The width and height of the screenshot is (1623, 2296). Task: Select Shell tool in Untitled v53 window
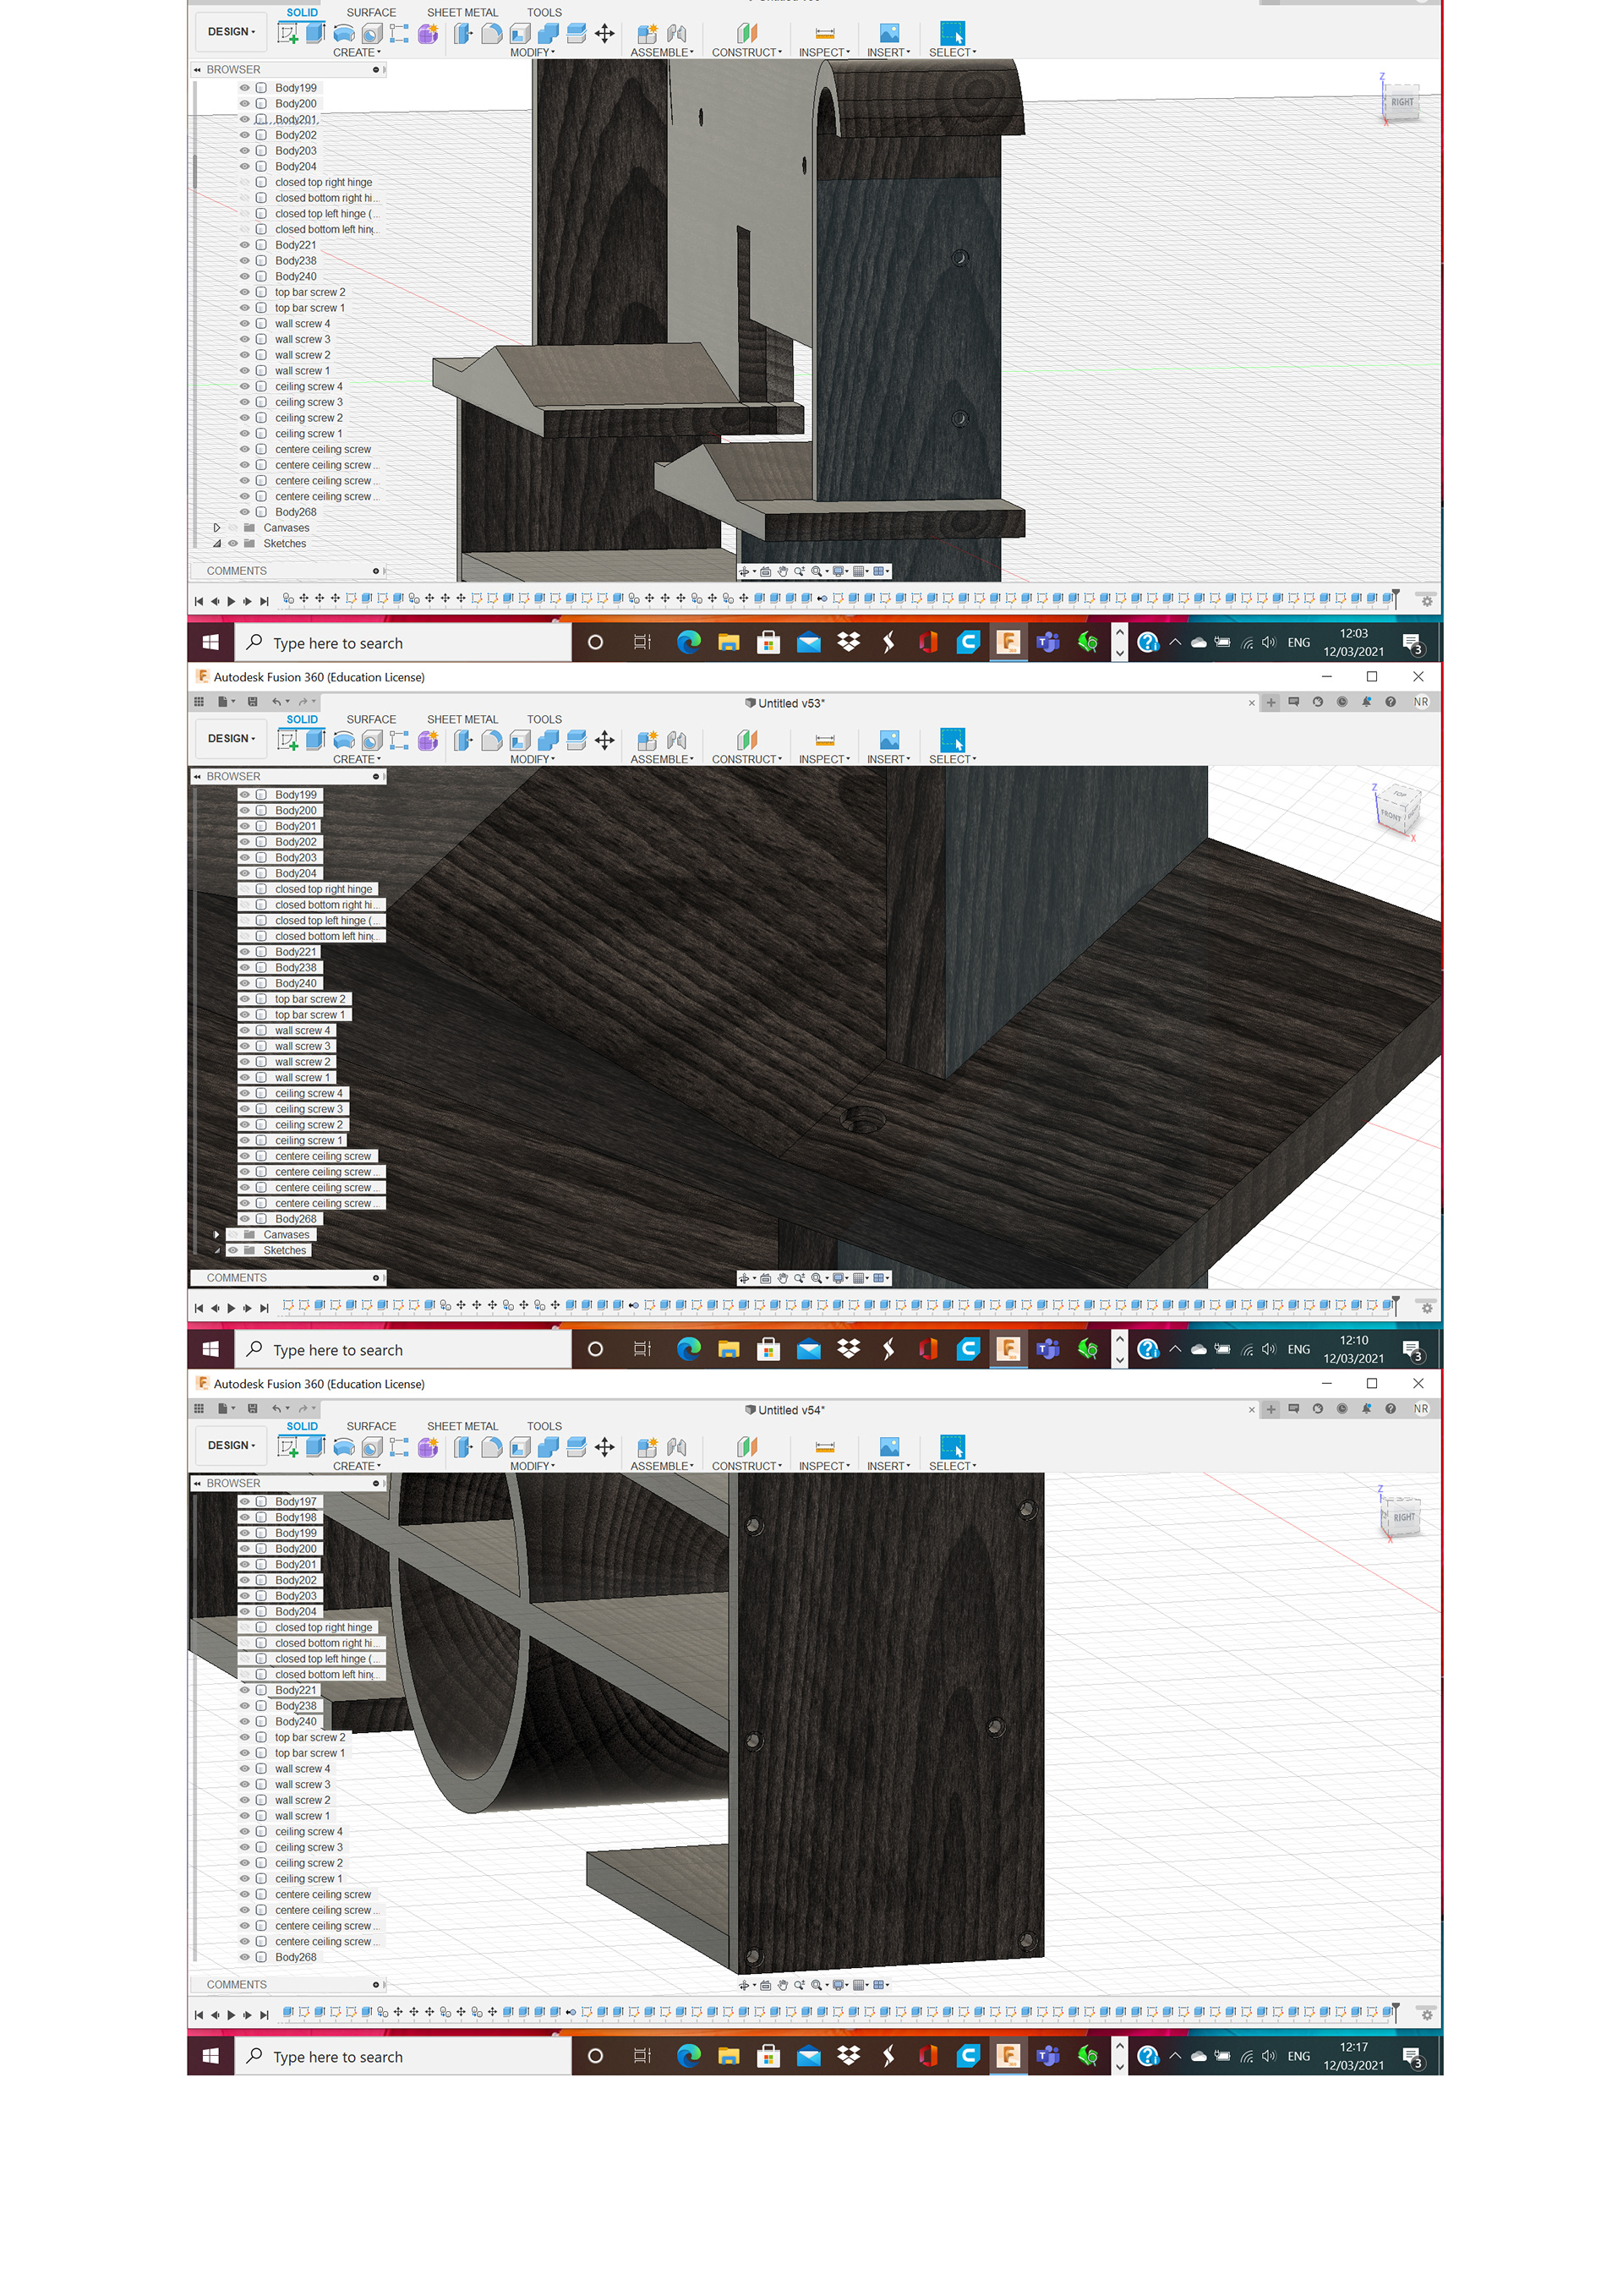(x=520, y=740)
